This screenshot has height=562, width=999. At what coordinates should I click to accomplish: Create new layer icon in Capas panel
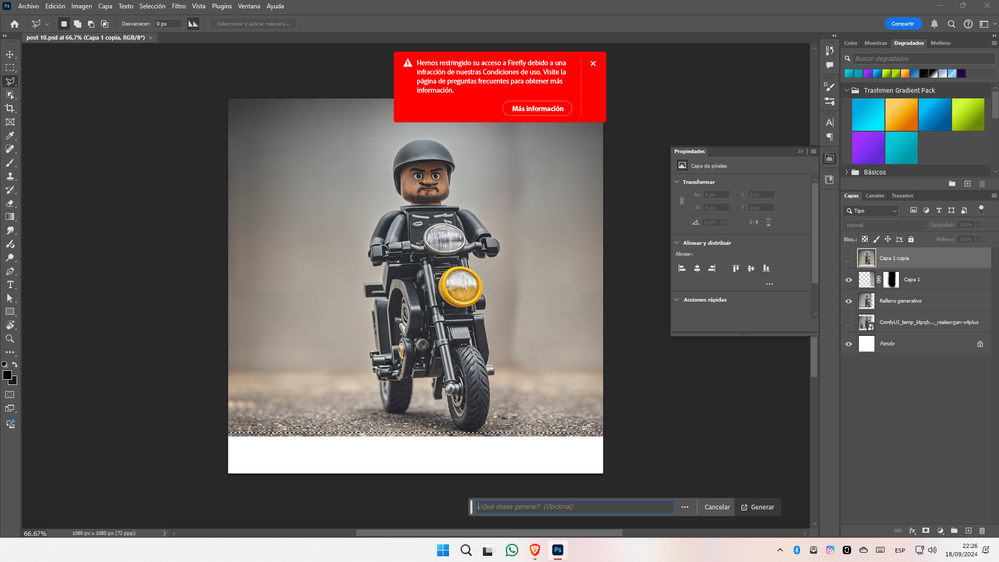coord(968,530)
